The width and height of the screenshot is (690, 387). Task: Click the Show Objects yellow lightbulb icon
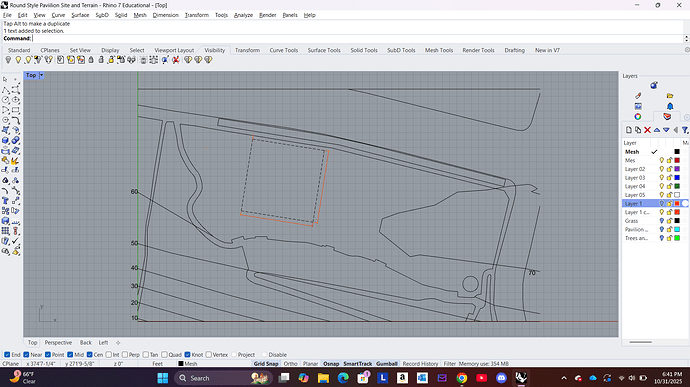click(x=18, y=60)
